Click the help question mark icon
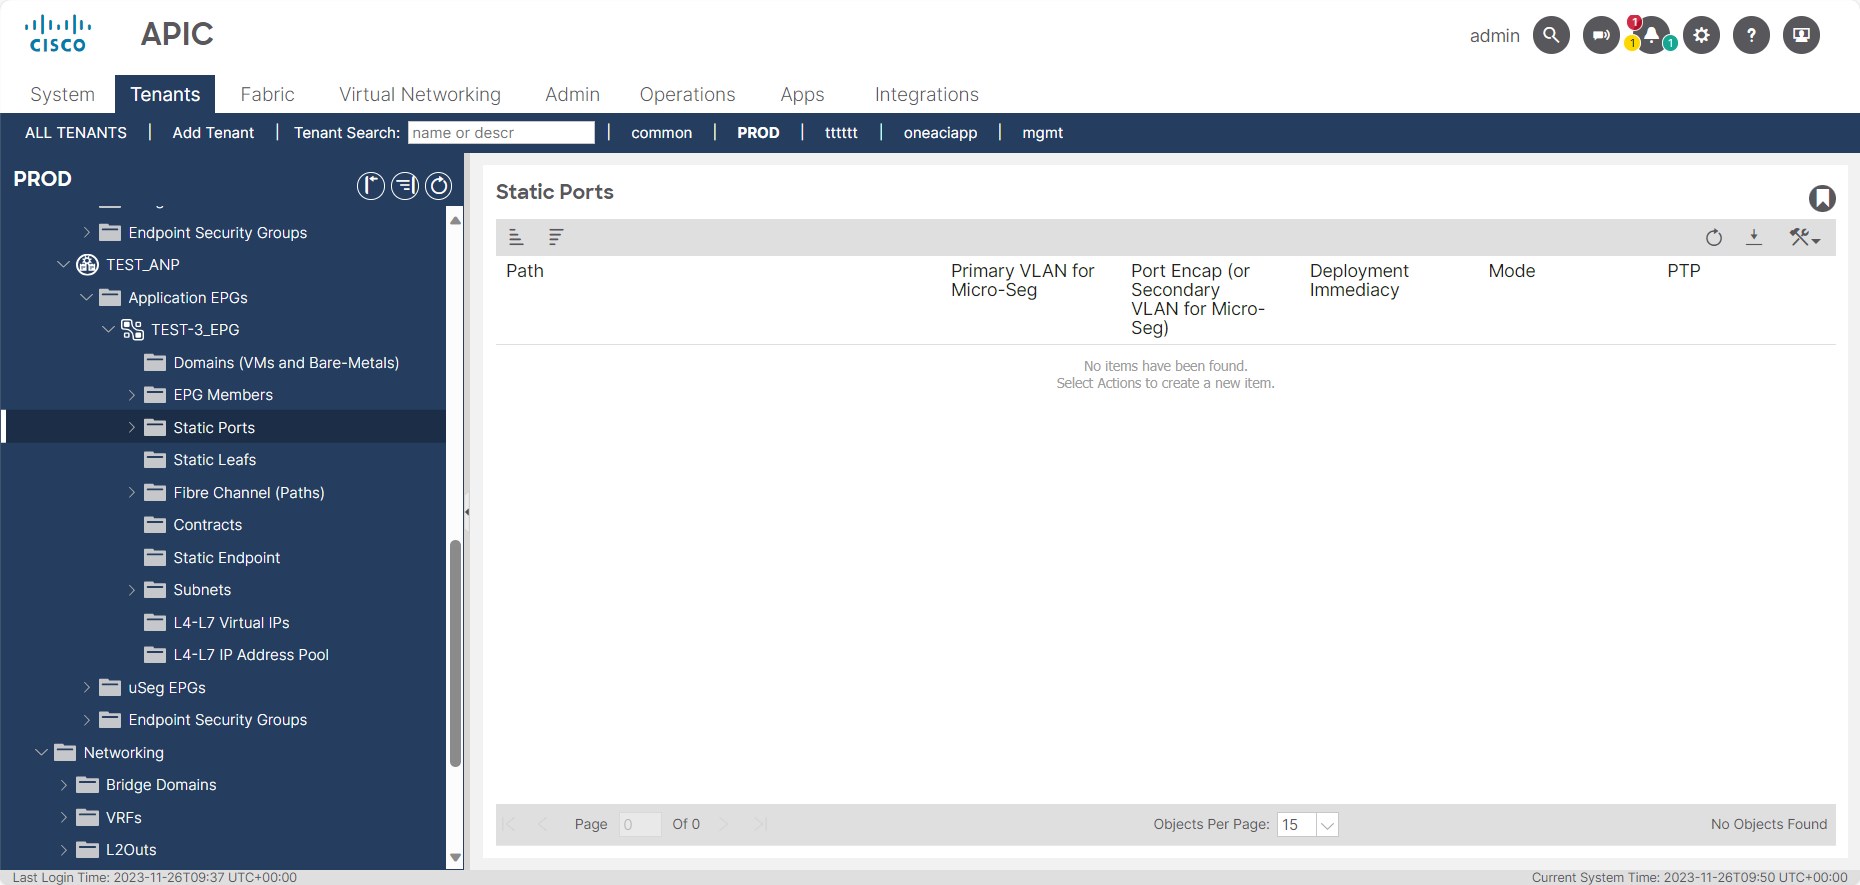This screenshot has width=1860, height=885. (x=1751, y=35)
